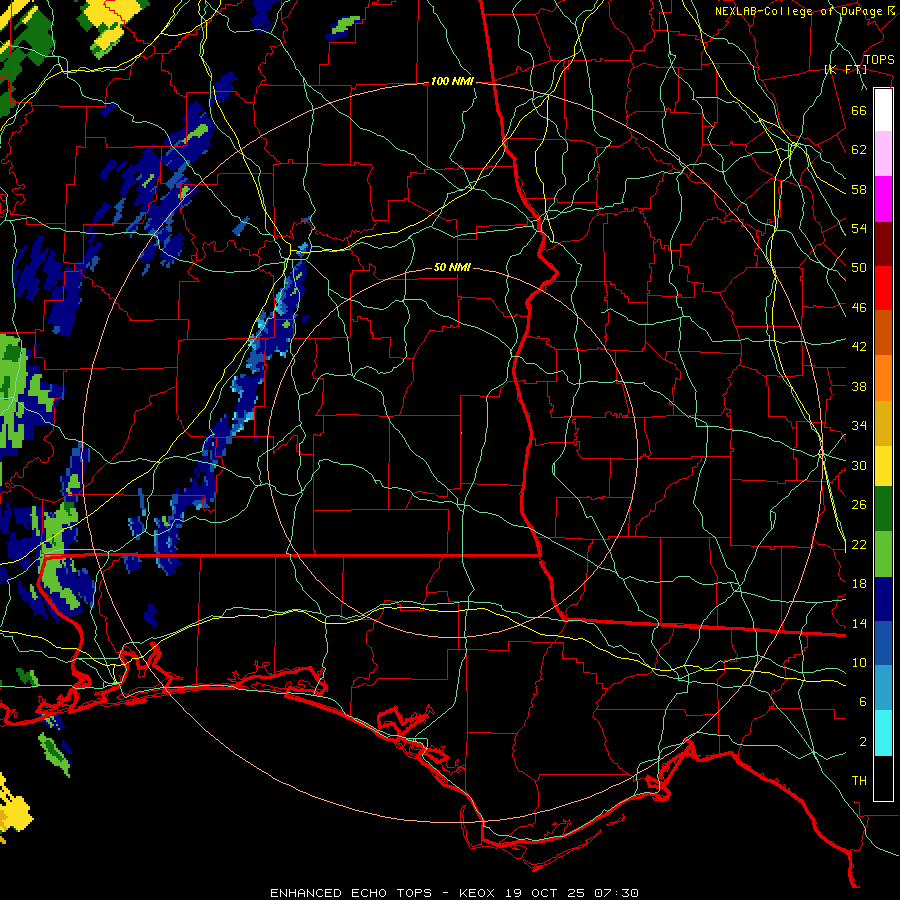The image size is (900, 900).
Task: Click the legend value 34
Action: pos(859,426)
